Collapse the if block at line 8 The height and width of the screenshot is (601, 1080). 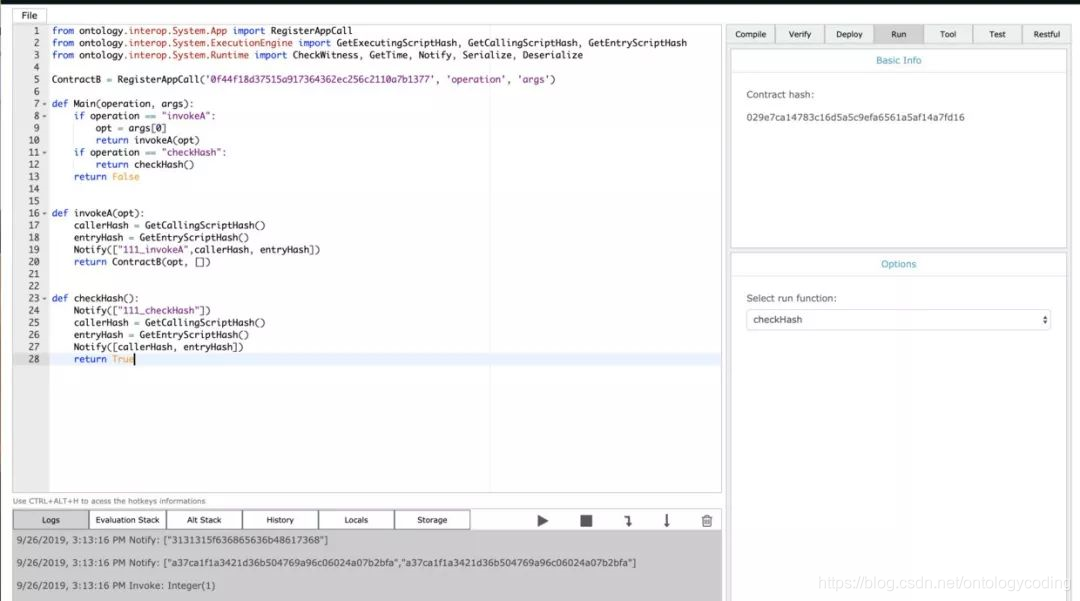(x=45, y=116)
